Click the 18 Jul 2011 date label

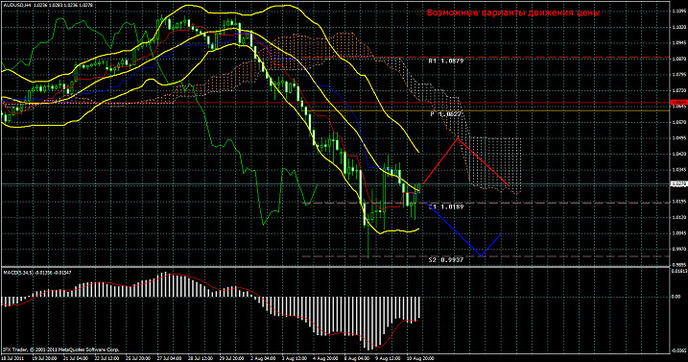click(12, 358)
